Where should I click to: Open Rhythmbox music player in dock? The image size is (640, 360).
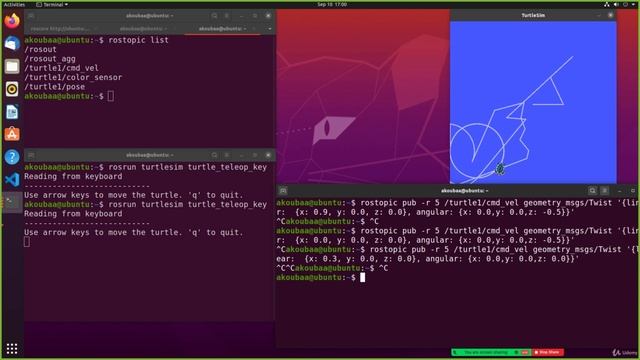12,89
